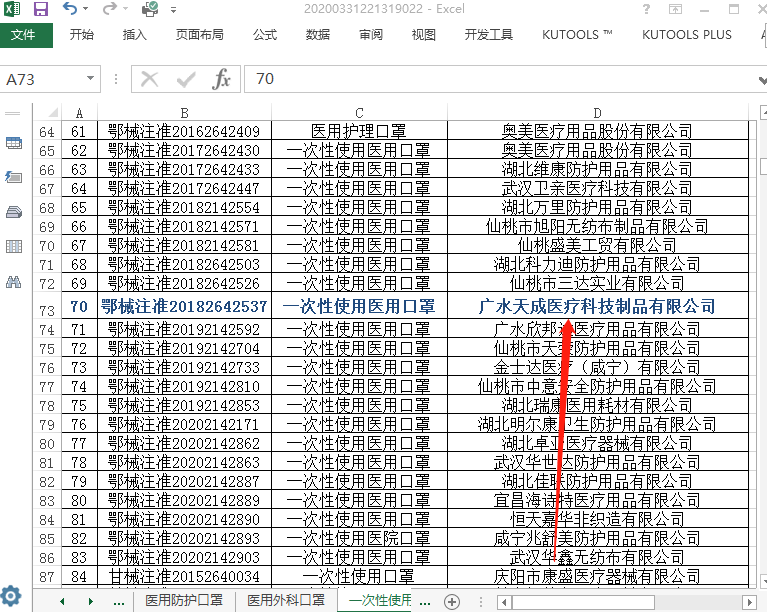
Task: Switch to the 开发工具 ribbon tab
Action: (x=489, y=35)
